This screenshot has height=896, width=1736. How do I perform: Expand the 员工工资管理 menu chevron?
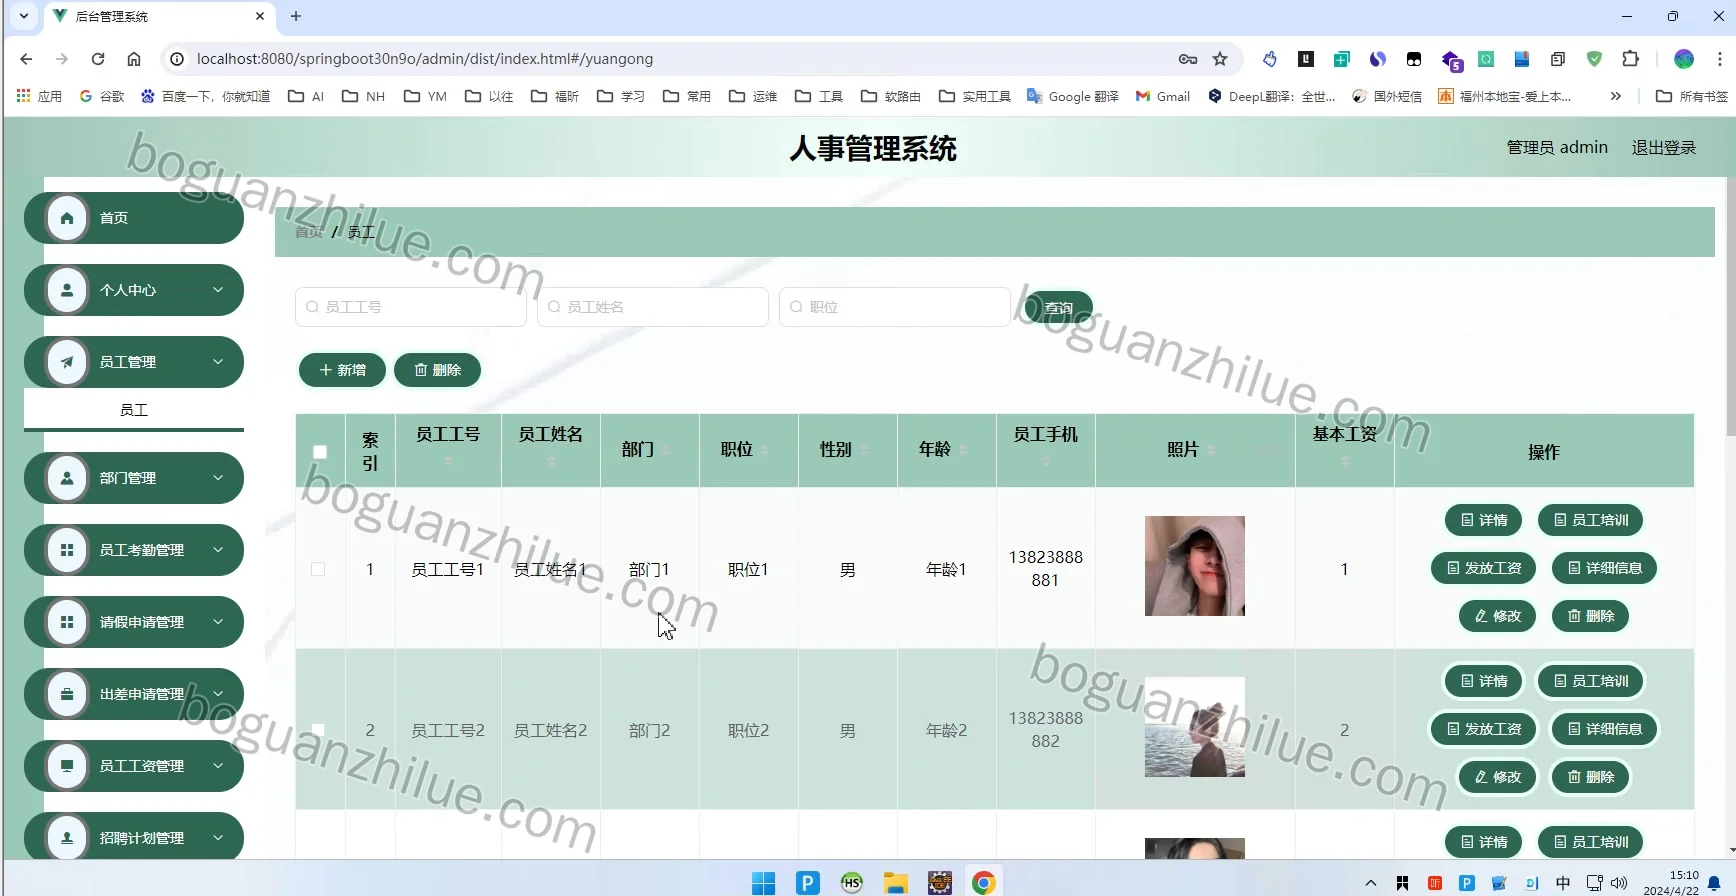pos(218,766)
